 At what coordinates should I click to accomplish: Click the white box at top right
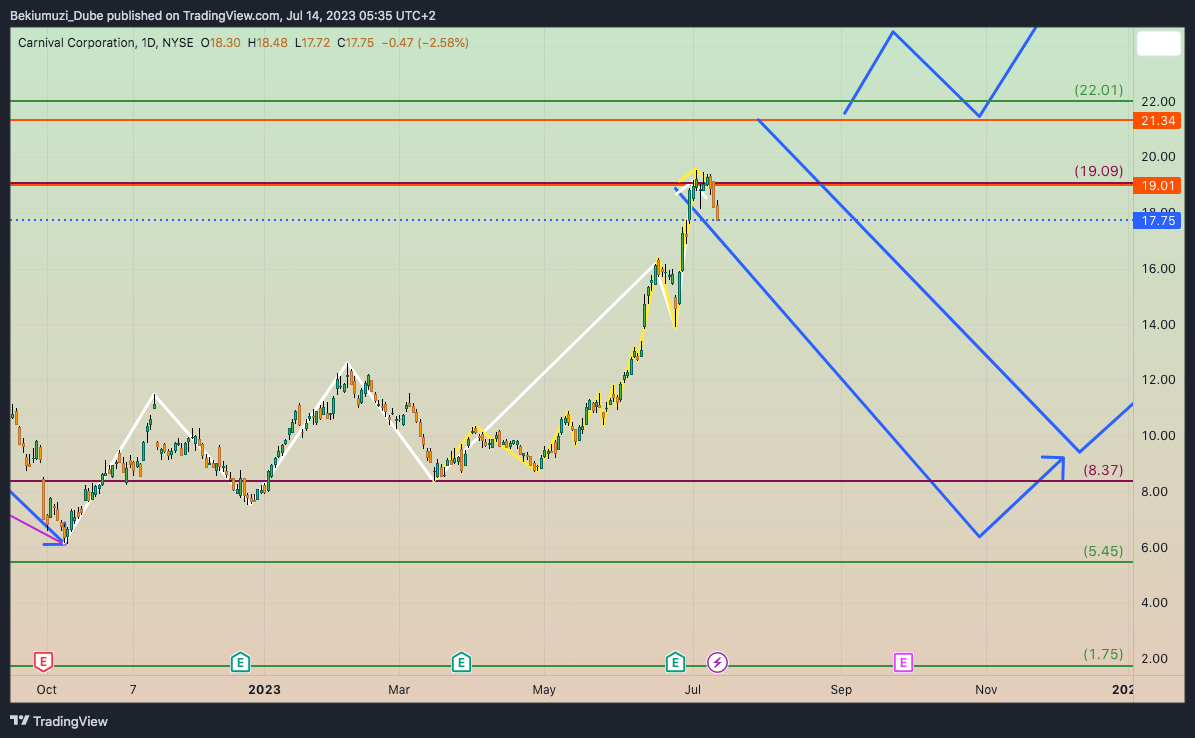point(1158,43)
